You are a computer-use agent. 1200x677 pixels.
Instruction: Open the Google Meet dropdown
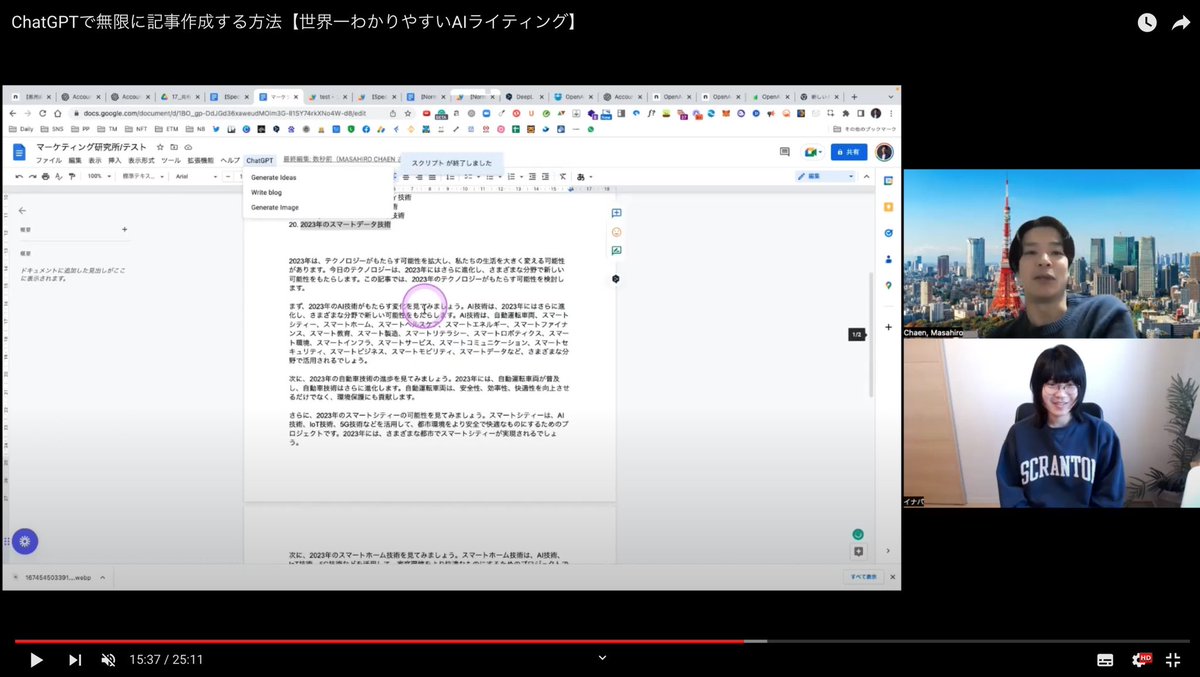click(x=813, y=152)
